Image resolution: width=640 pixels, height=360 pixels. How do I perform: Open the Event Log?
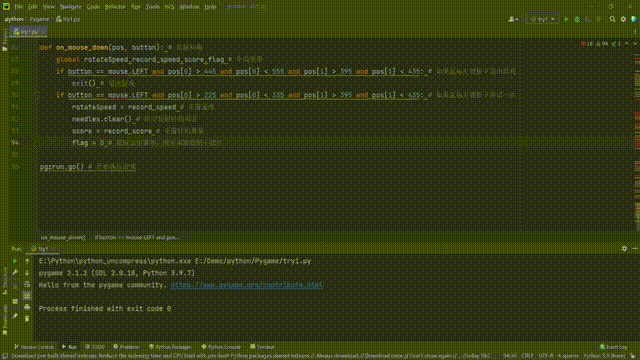pyautogui.click(x=613, y=347)
